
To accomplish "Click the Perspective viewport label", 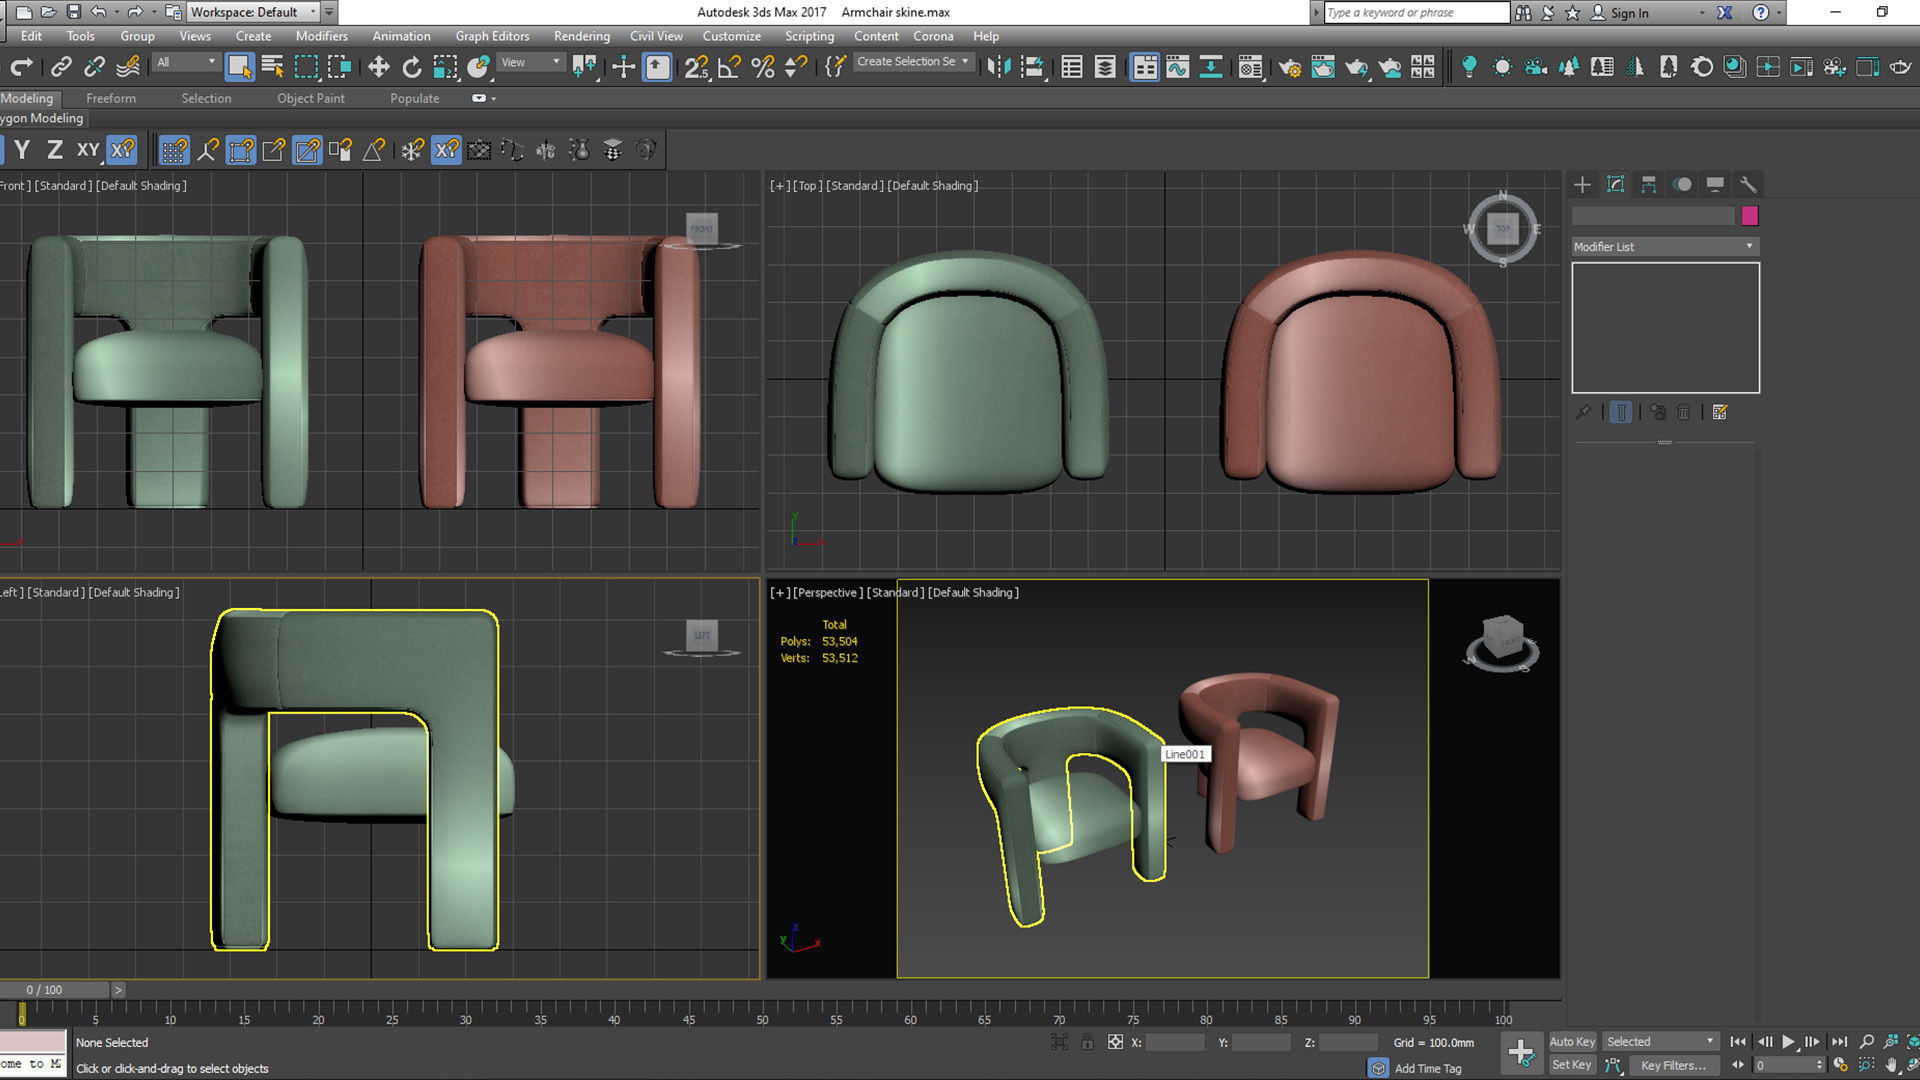I will pyautogui.click(x=825, y=592).
